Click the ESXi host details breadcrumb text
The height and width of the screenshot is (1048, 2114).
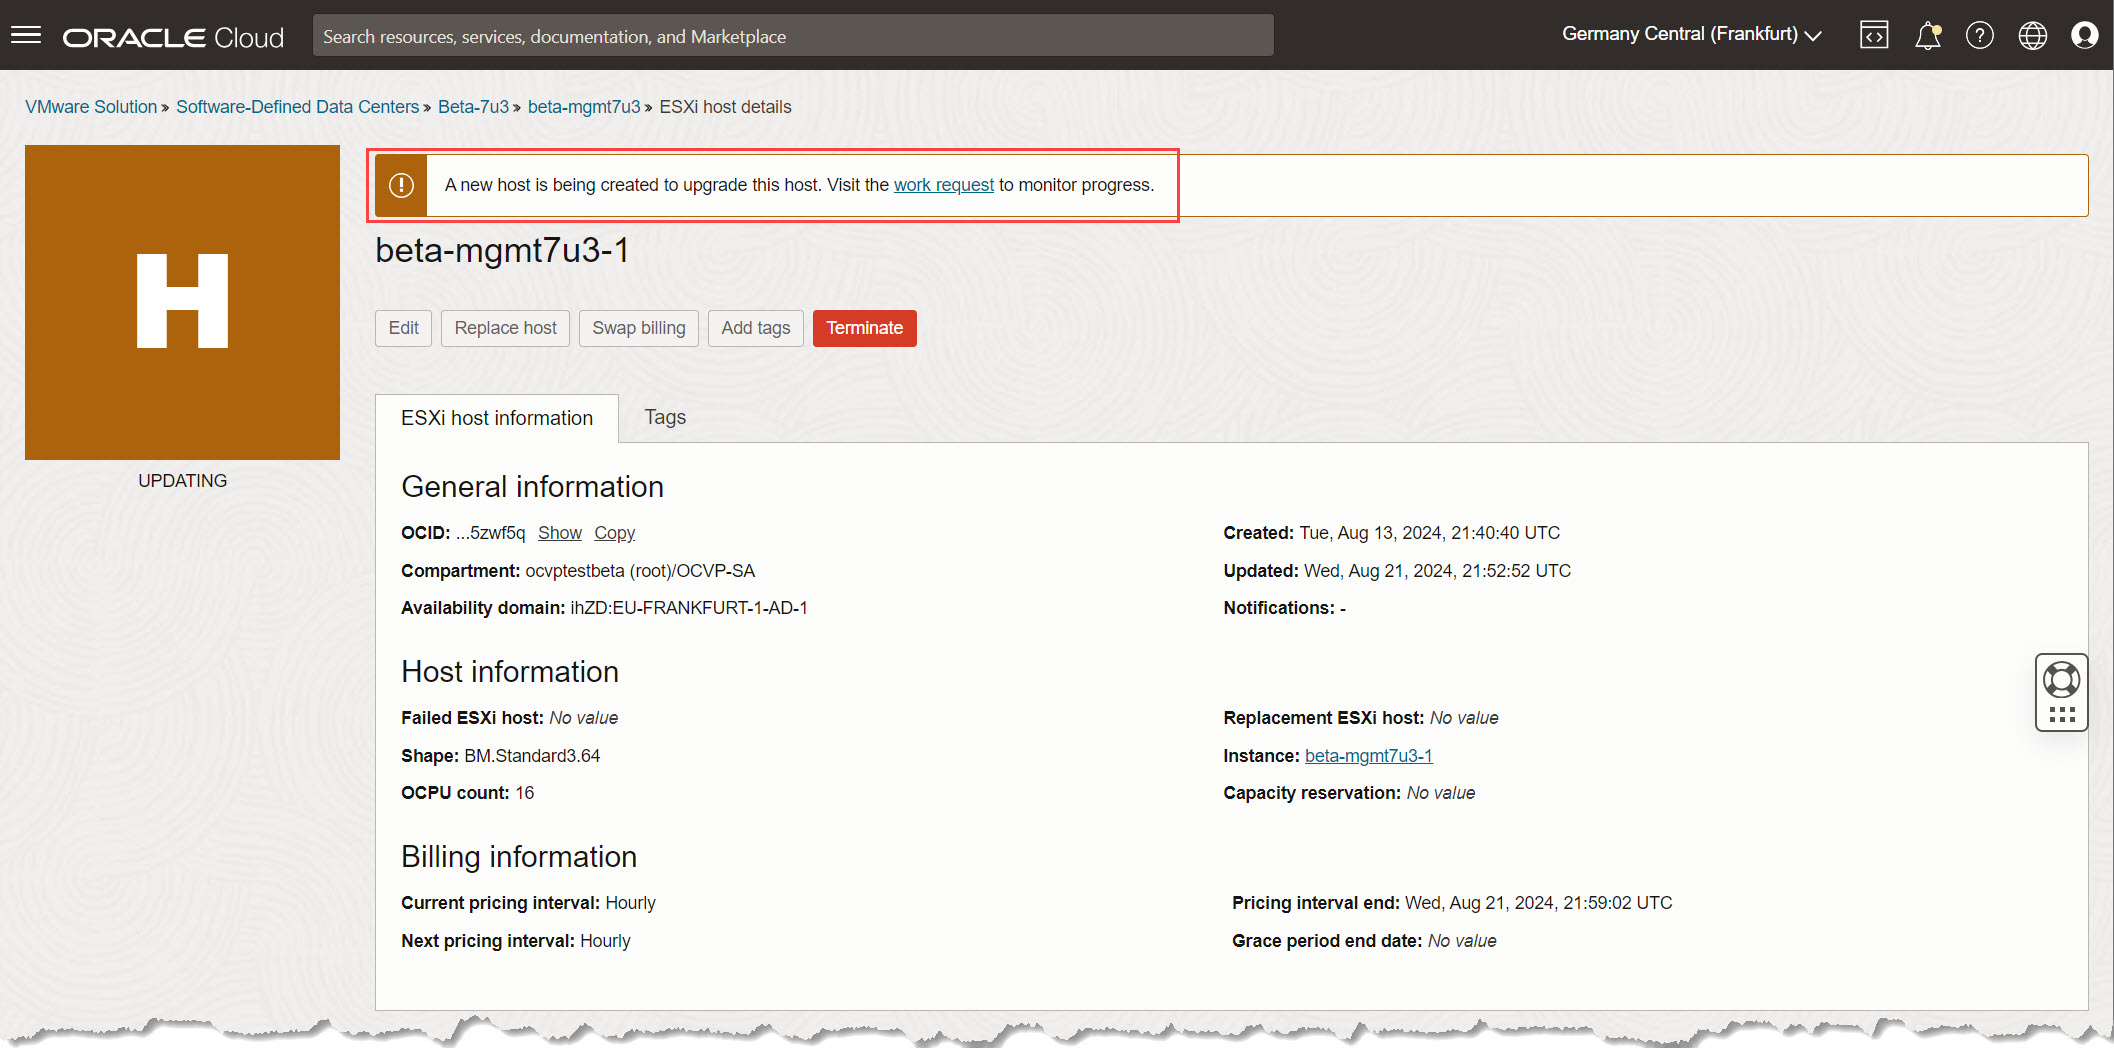point(725,107)
